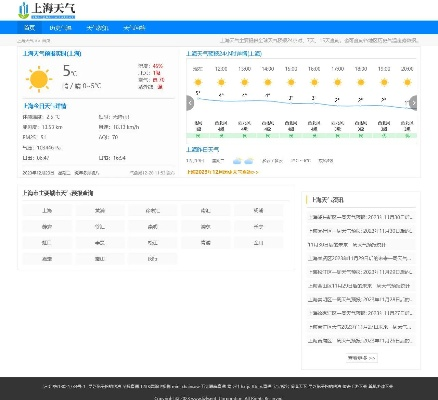Click the 10.13 km/h wind speed value

[126, 127]
